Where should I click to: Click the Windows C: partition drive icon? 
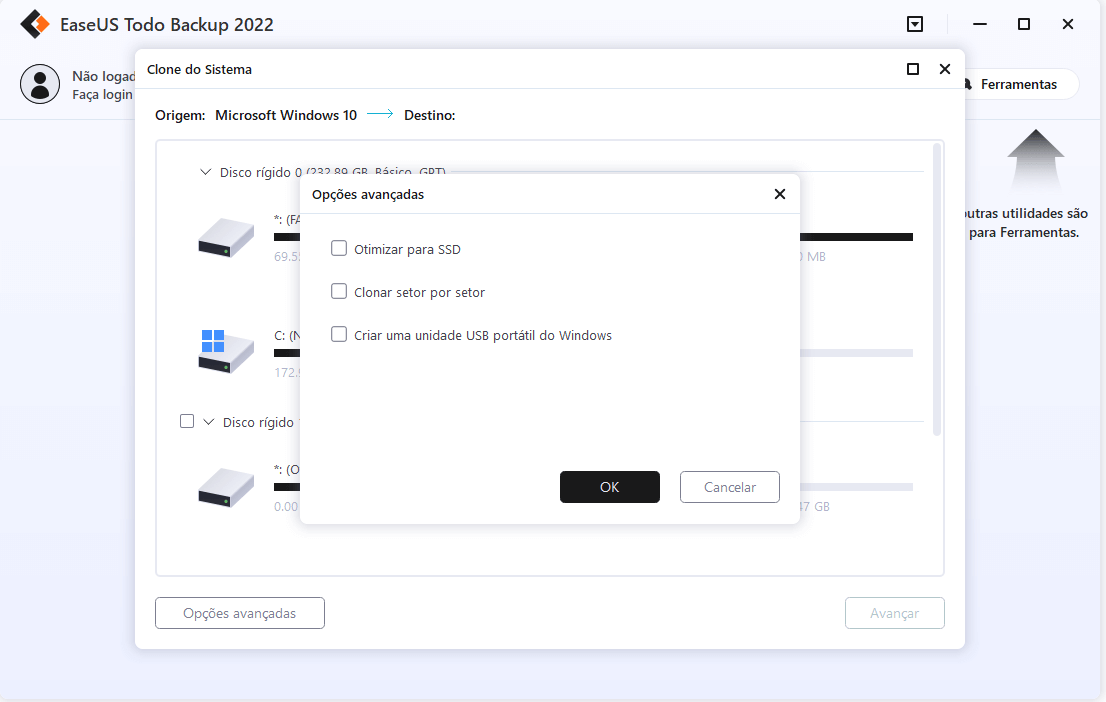click(226, 351)
